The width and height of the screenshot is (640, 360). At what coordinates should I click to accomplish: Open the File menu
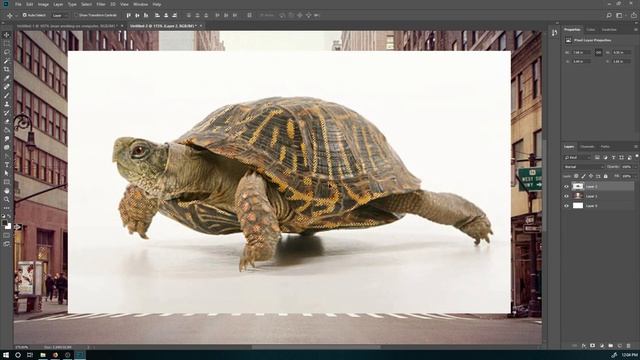pos(18,4)
